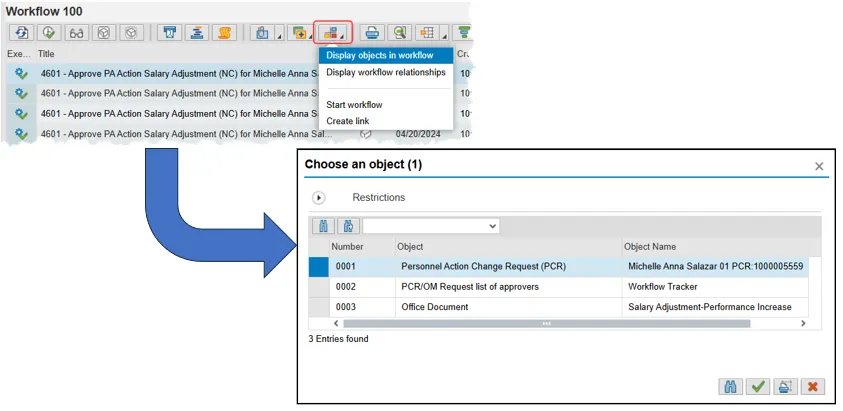Click the printer icon in Workflow toolbar
Screen dimensions: 843x411
[x=372, y=33]
